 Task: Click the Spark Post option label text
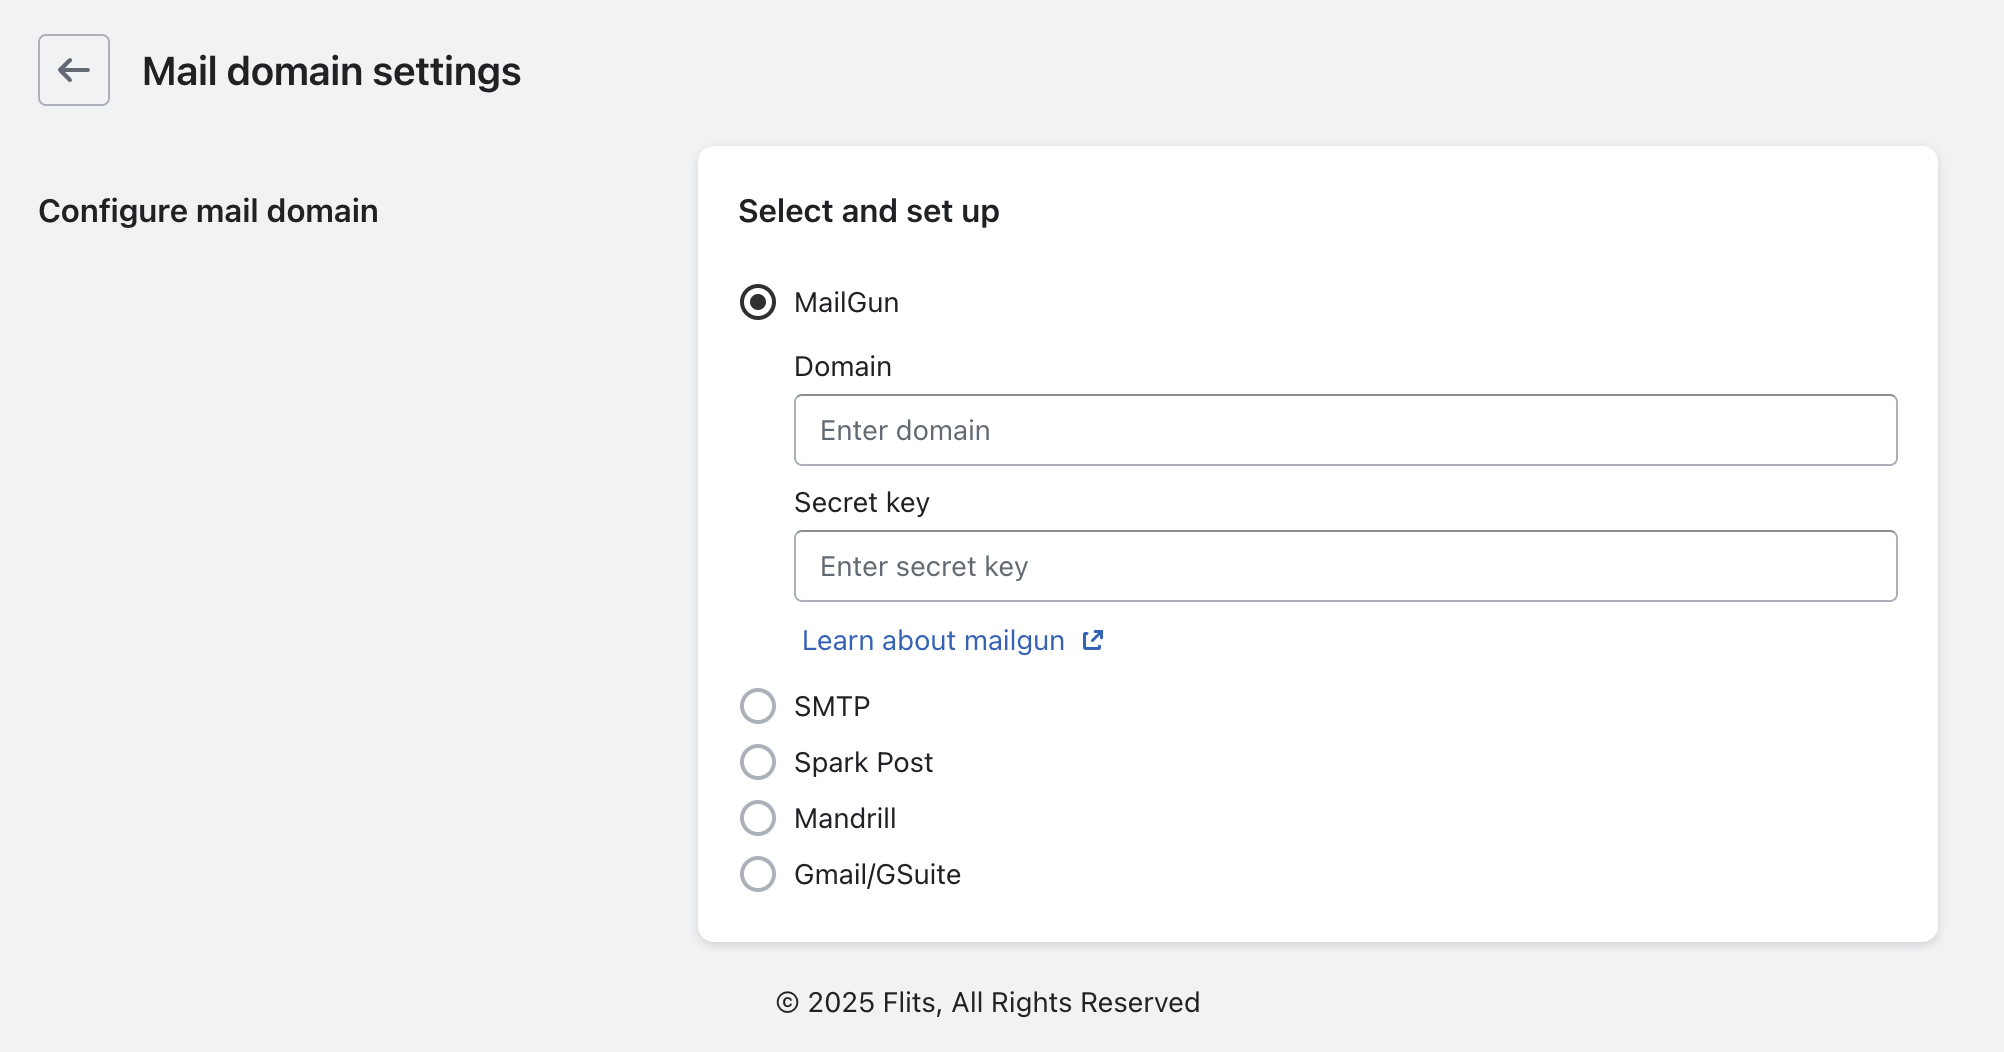pos(863,762)
